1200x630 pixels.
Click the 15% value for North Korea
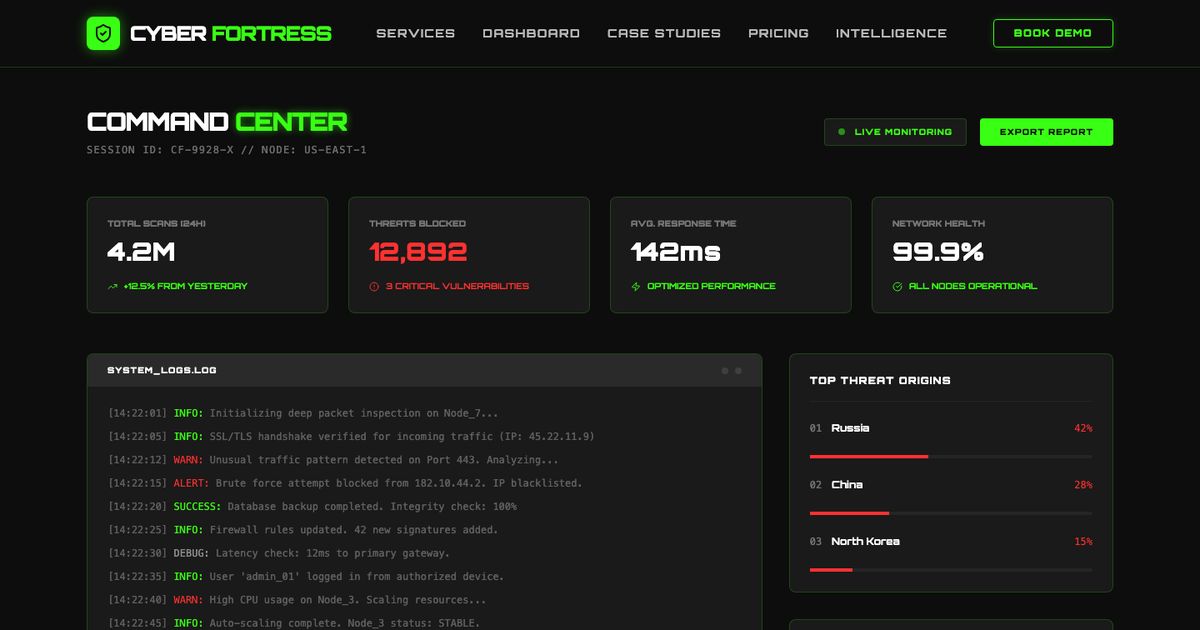tap(1083, 542)
